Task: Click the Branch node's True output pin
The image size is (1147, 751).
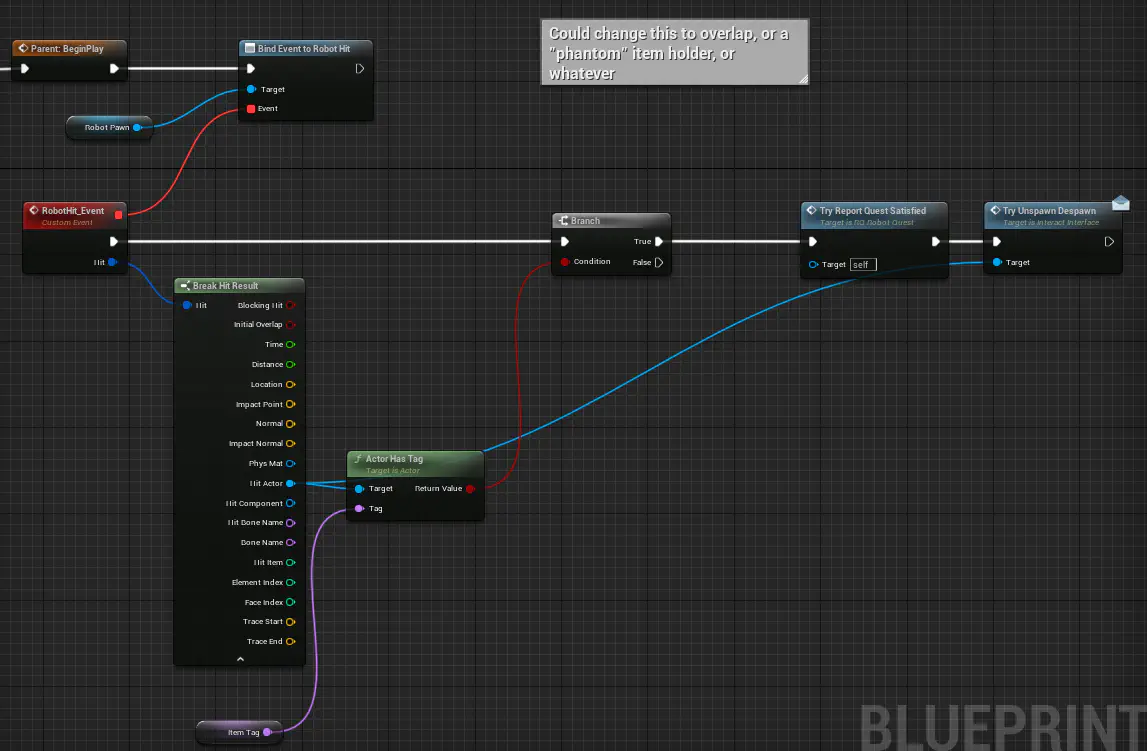Action: 658,241
